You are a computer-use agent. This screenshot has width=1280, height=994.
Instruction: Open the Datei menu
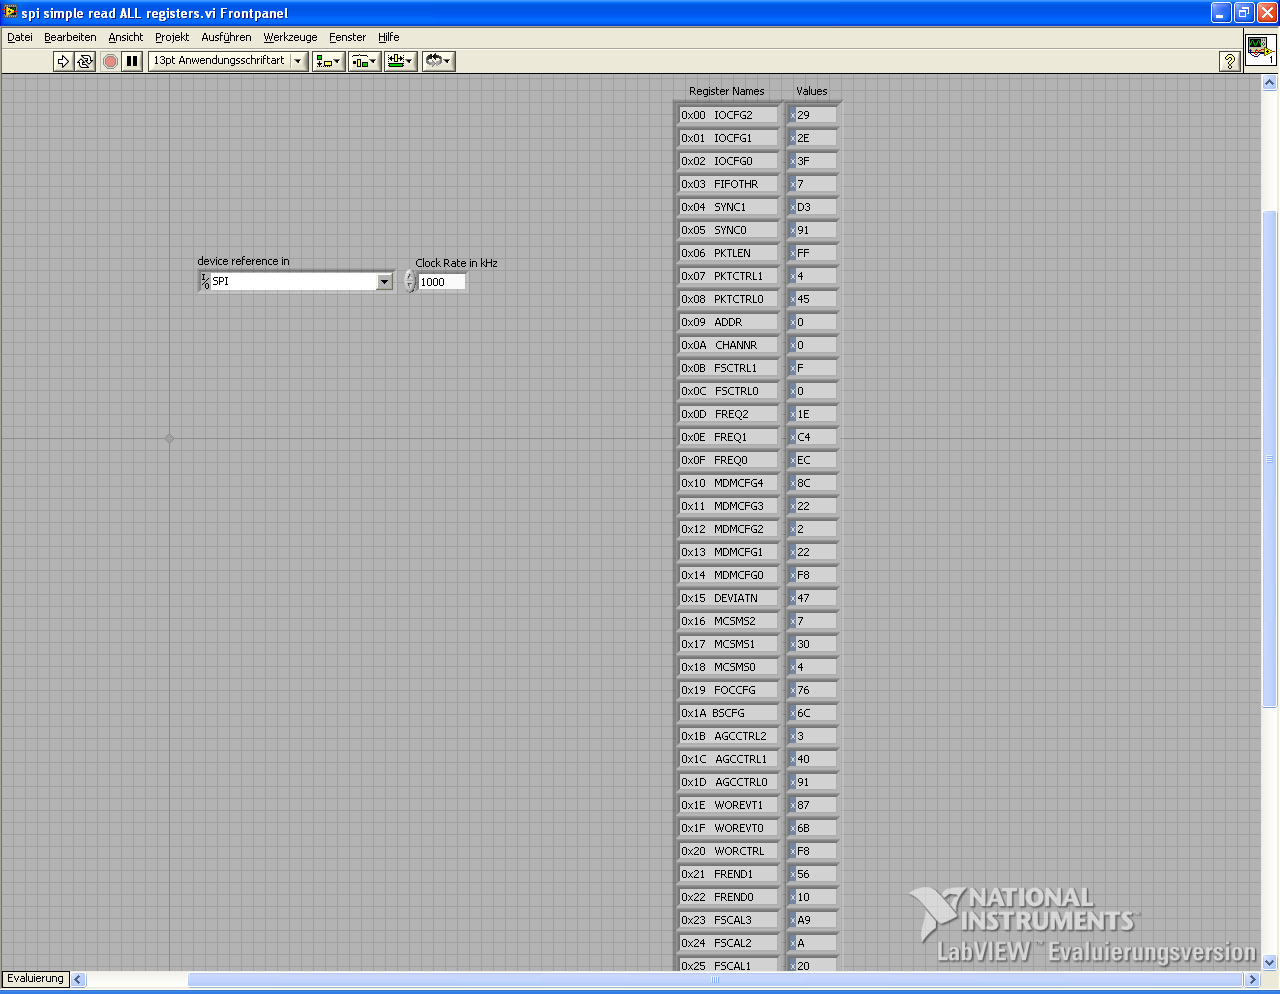click(x=20, y=37)
